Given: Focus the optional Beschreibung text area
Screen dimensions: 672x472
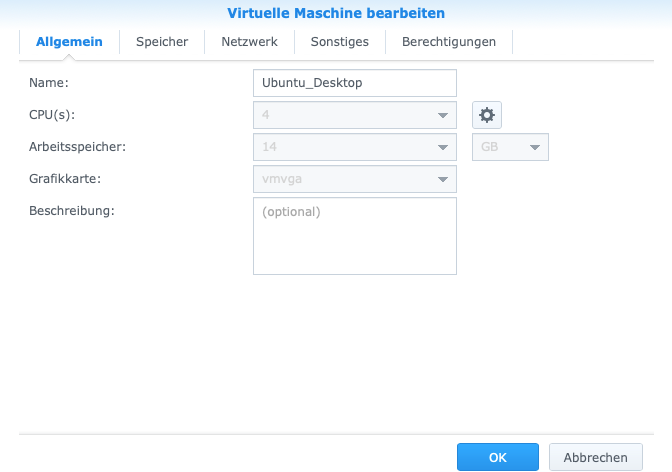Looking at the screenshot, I should pos(355,236).
